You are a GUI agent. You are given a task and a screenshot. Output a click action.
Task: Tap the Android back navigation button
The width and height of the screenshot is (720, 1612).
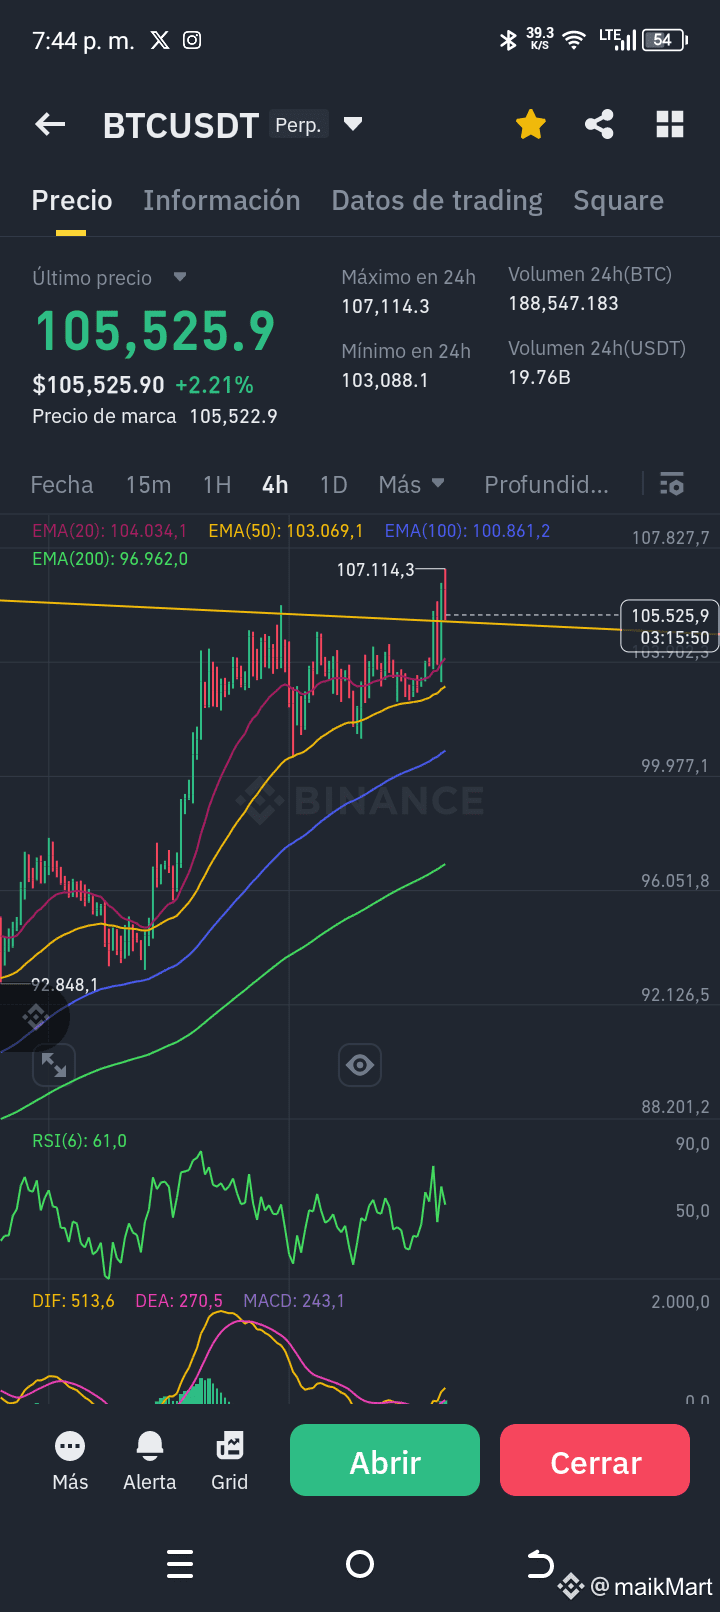tap(540, 1564)
